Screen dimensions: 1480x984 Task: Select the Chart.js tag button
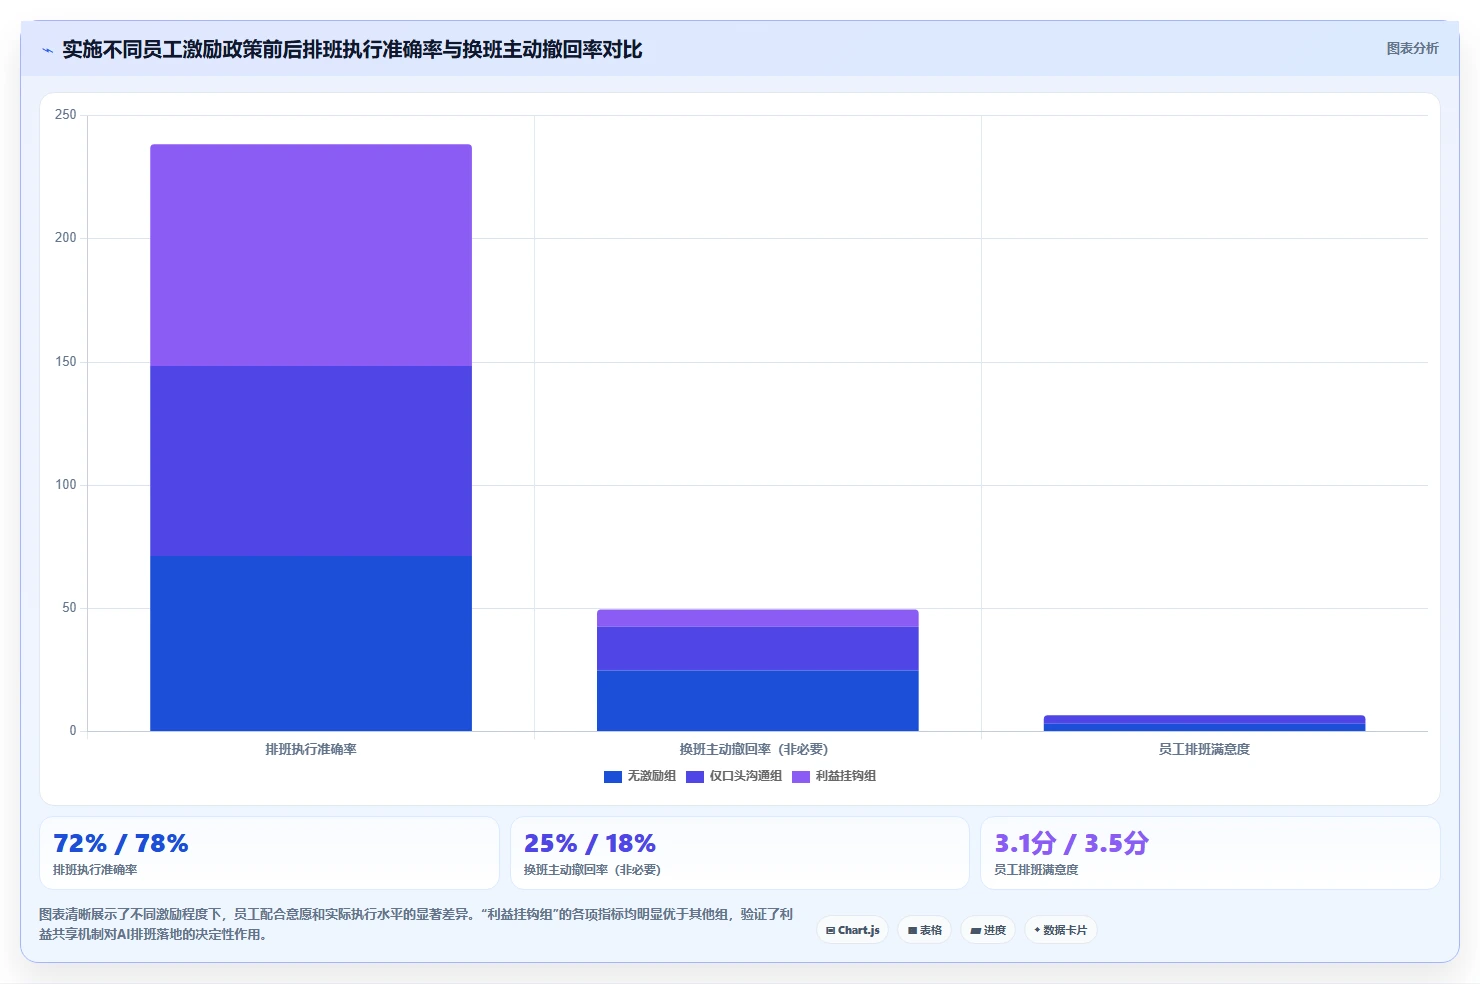(853, 930)
